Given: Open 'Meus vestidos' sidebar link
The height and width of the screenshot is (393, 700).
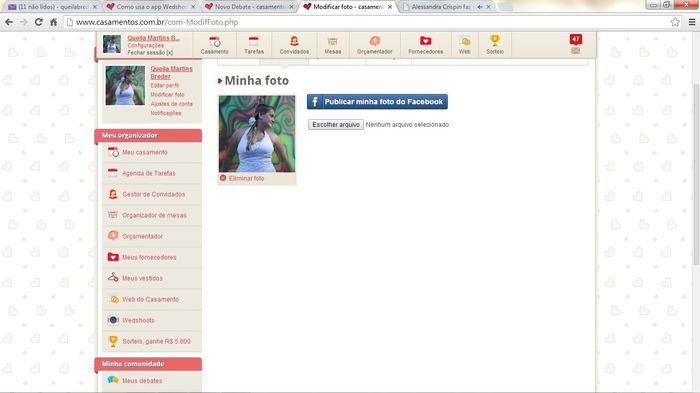Looking at the screenshot, I should (142, 278).
